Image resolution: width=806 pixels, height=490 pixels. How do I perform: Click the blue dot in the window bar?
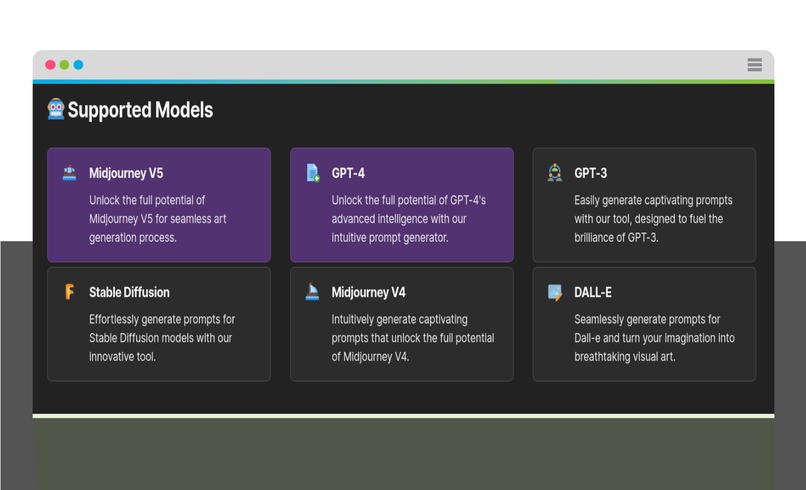point(78,65)
